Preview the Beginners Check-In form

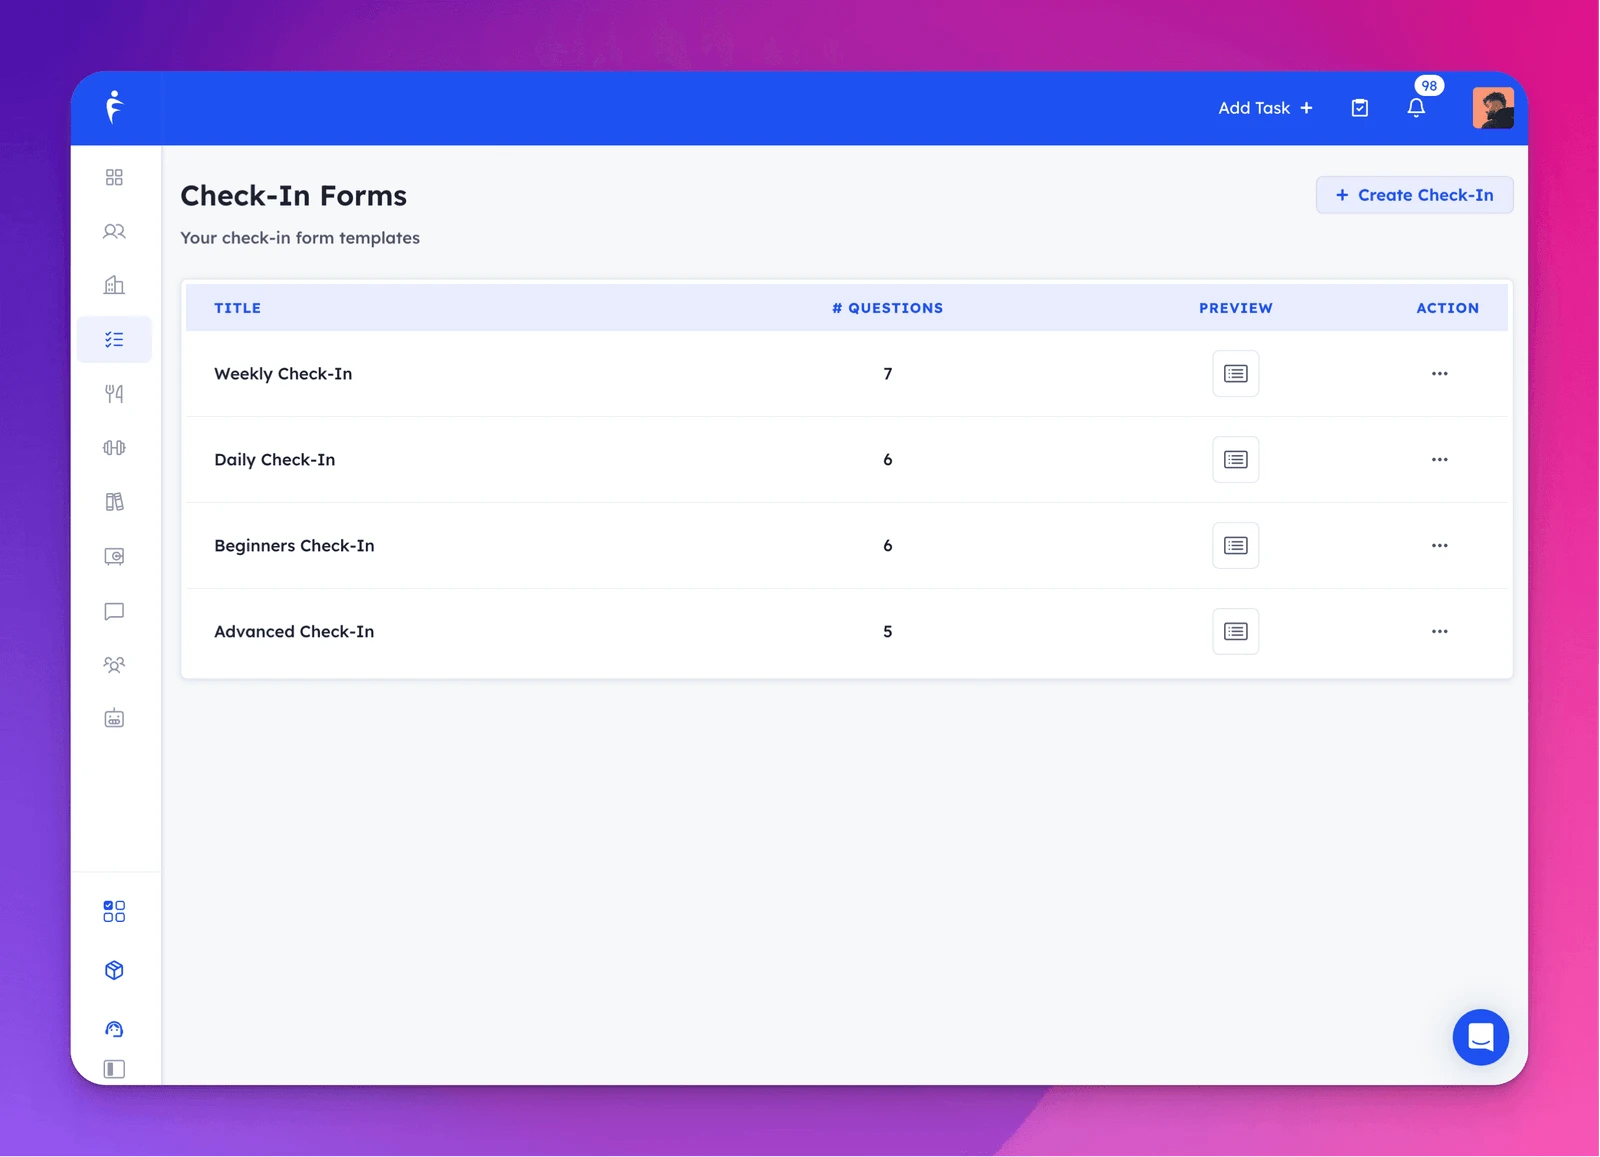point(1236,545)
